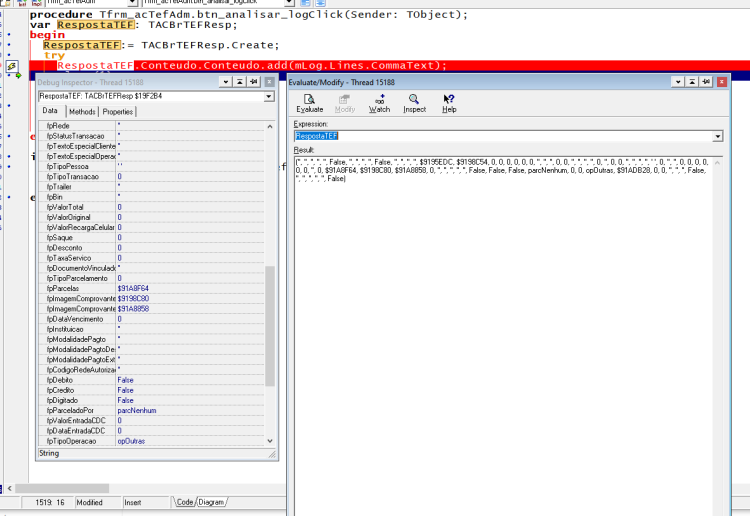Click the fpParcelas value $91A8F64
The height and width of the screenshot is (516, 750).
pos(133,288)
